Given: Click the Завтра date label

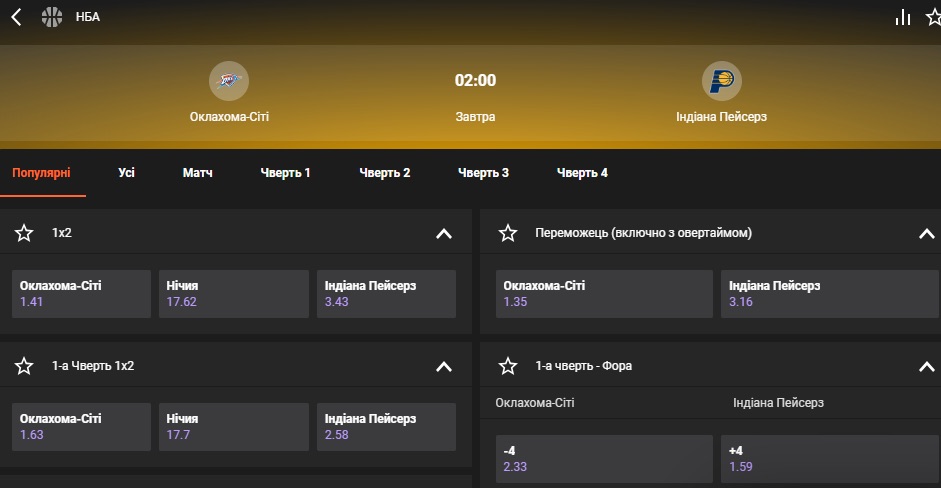Looking at the screenshot, I should tap(475, 116).
